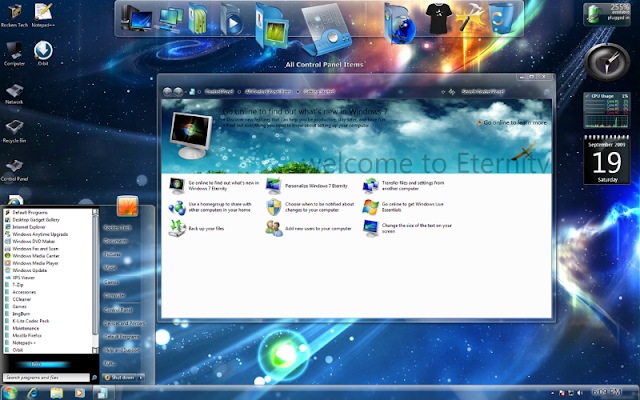This screenshot has width=640, height=400.
Task: Open Recycle Bin desktop icon
Action: (14, 131)
